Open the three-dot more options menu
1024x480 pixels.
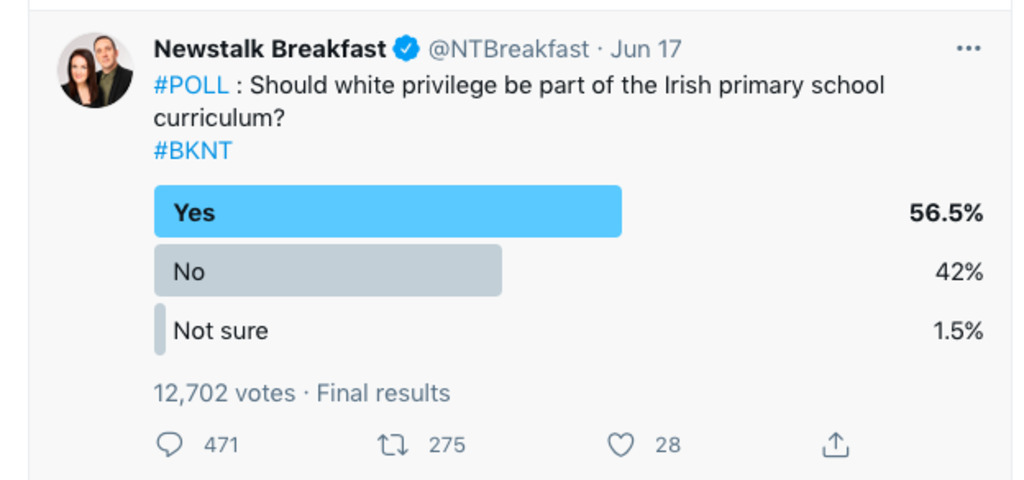point(968,49)
